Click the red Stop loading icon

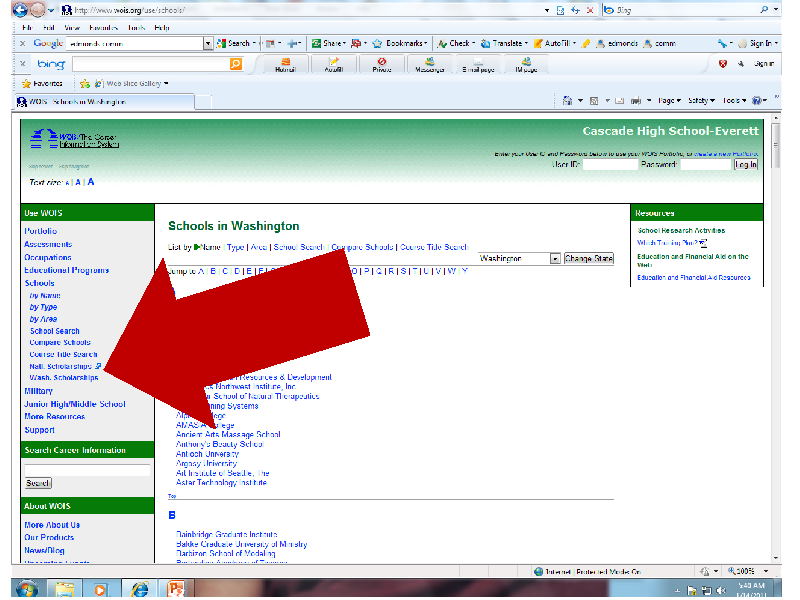pyautogui.click(x=590, y=10)
